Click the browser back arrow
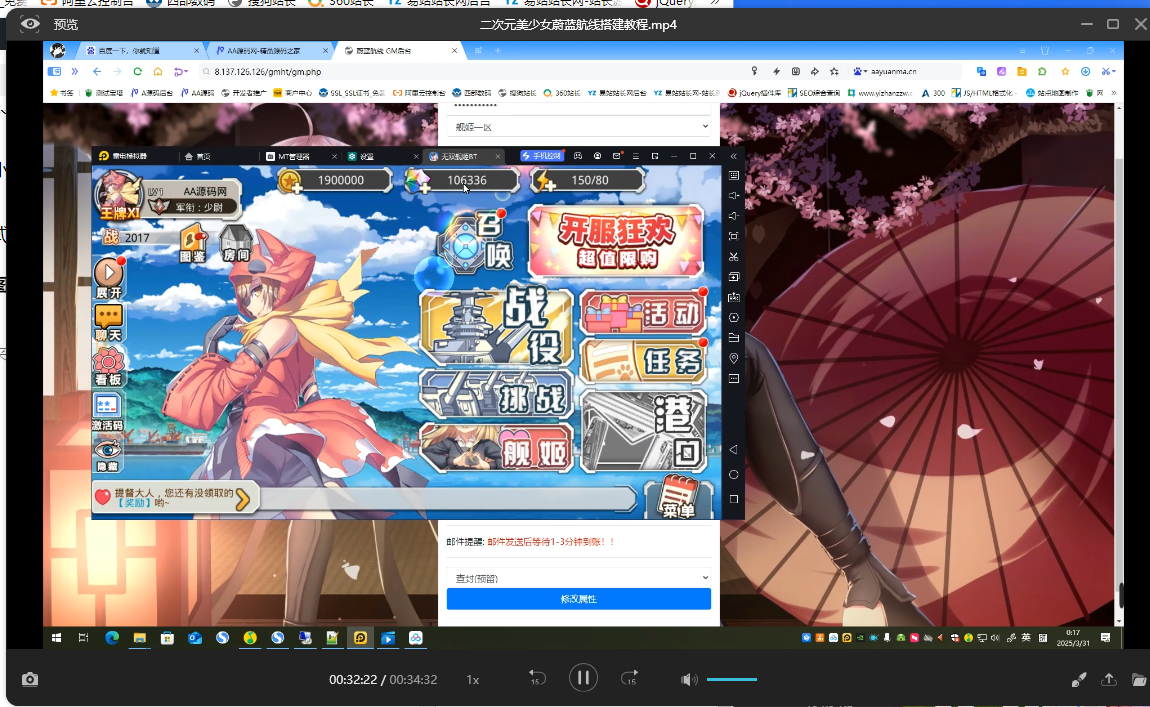 [x=97, y=71]
